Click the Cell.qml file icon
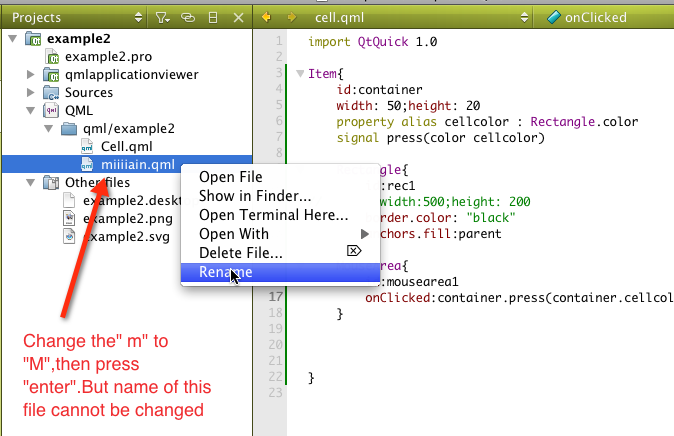Viewport: 674px width, 436px height. pos(87,147)
